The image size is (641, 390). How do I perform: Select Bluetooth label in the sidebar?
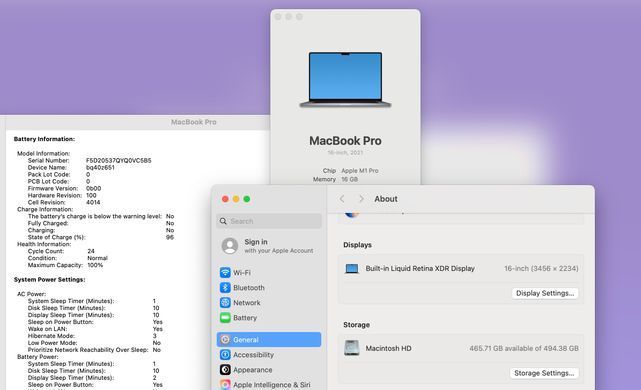(249, 288)
